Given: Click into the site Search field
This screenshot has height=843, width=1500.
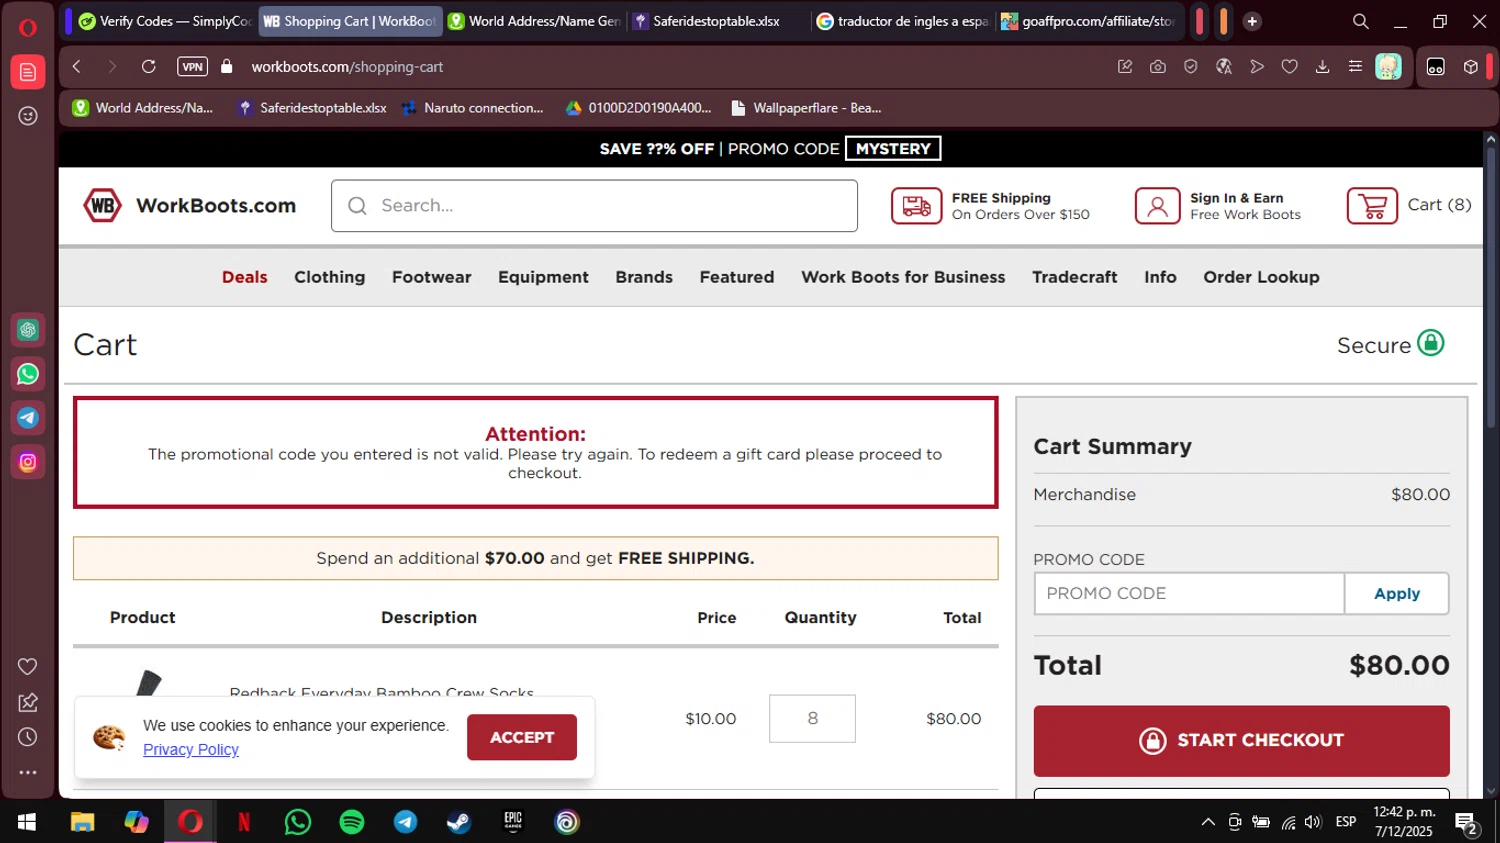Looking at the screenshot, I should (594, 206).
